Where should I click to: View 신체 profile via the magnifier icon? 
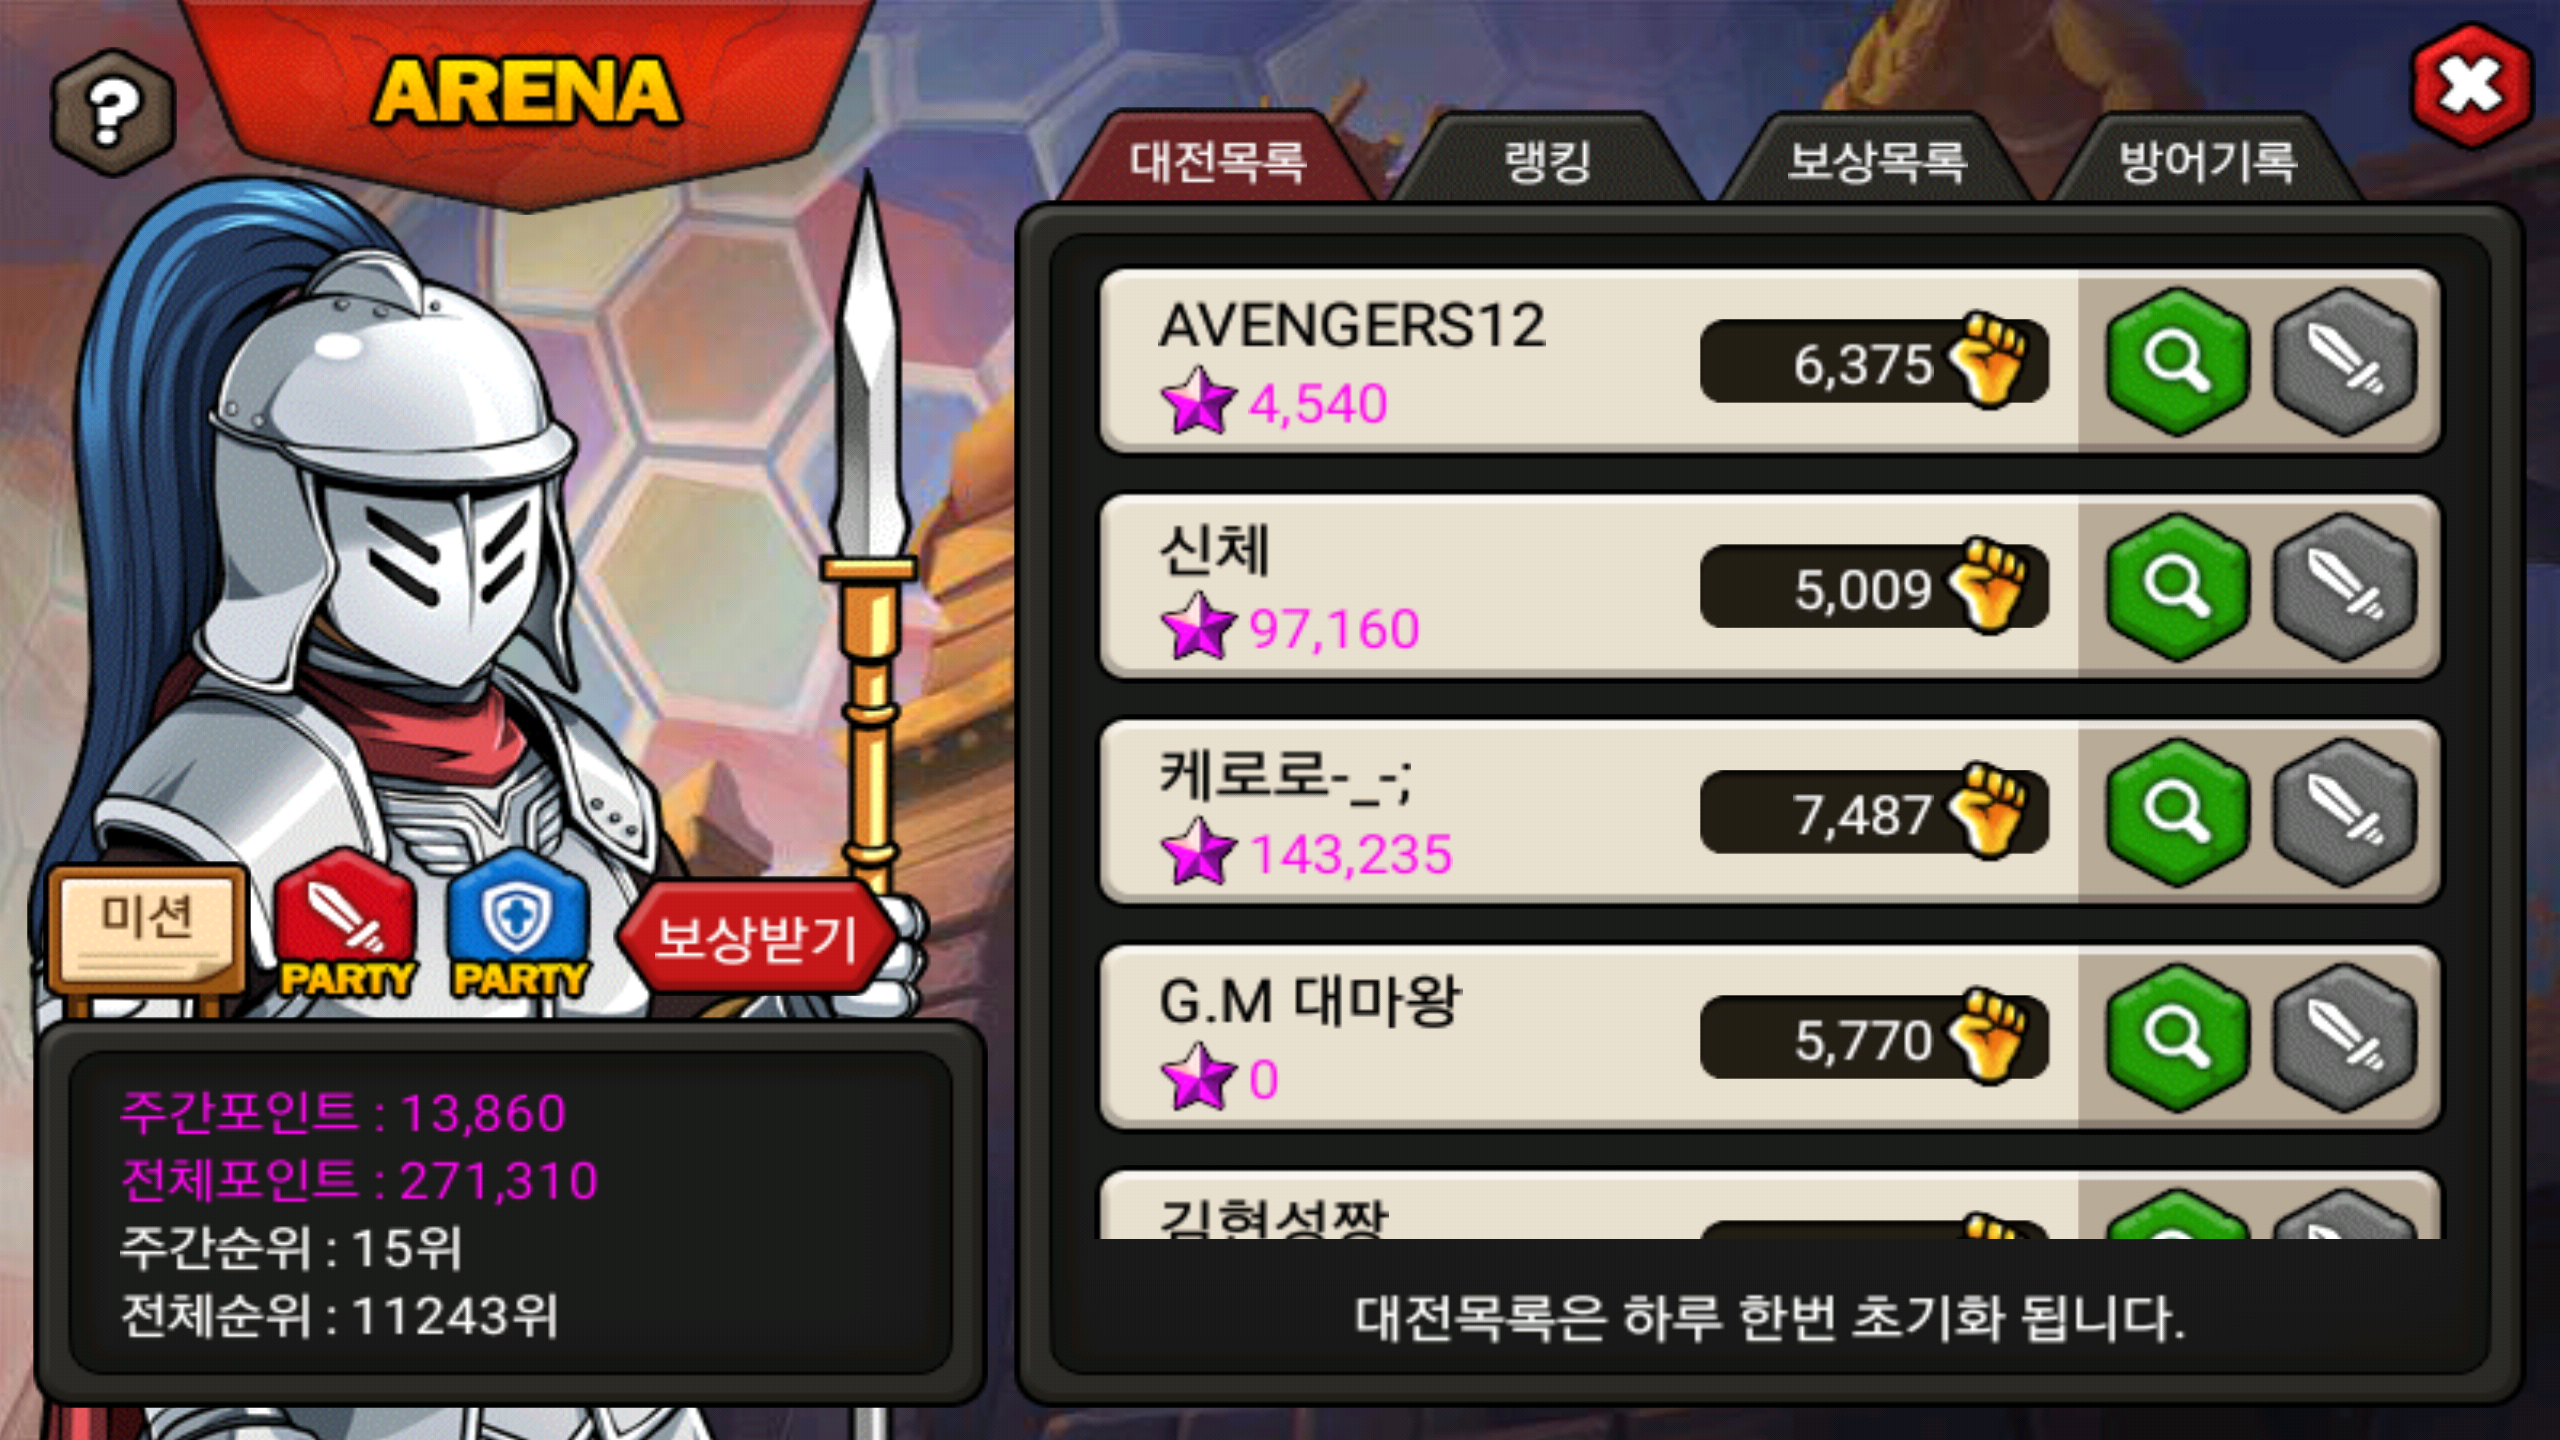point(2178,587)
